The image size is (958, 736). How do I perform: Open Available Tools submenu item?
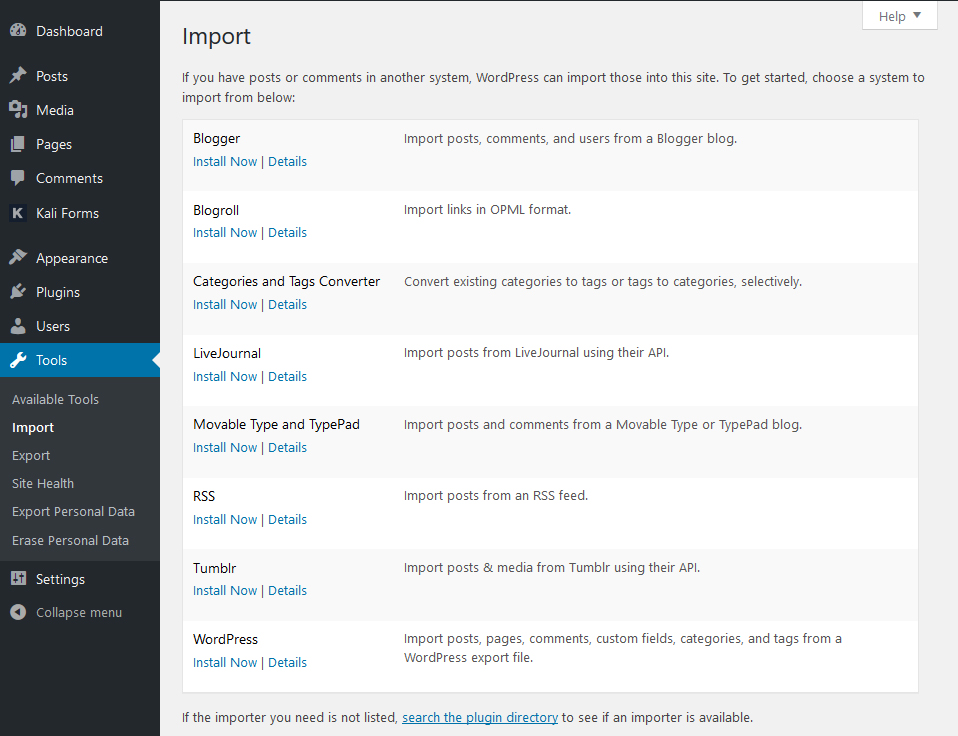[56, 399]
